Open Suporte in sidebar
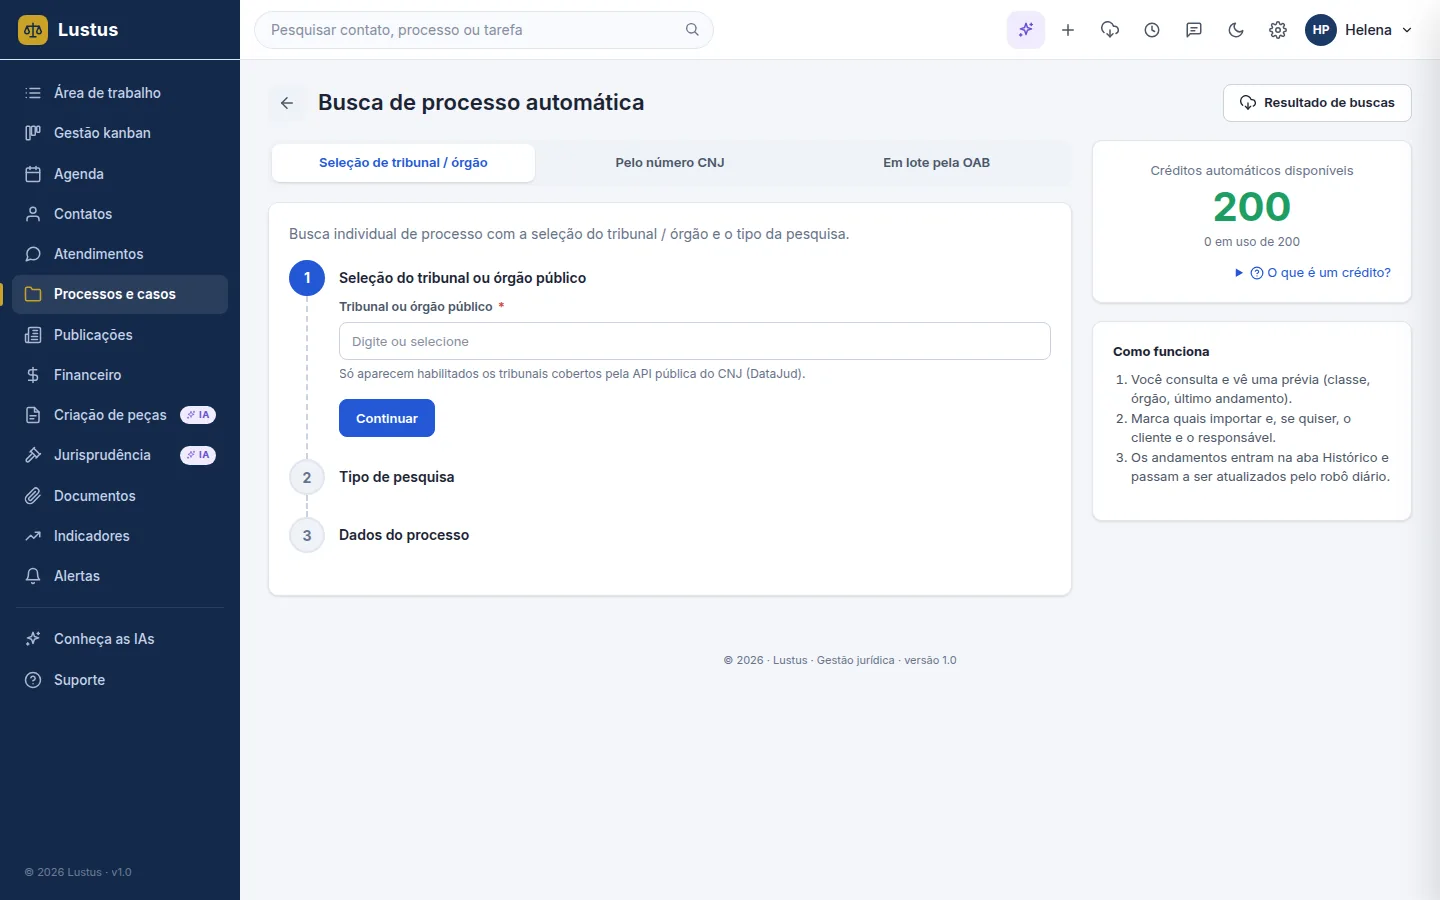This screenshot has height=900, width=1440. coord(120,680)
